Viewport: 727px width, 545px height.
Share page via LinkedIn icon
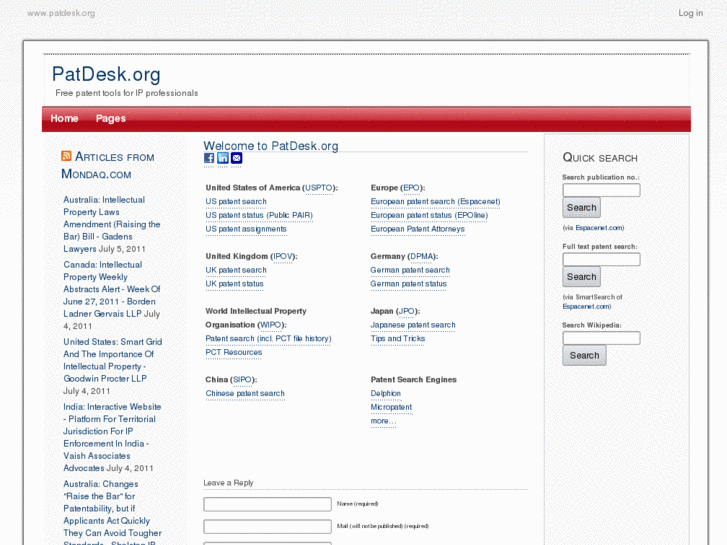[x=223, y=158]
